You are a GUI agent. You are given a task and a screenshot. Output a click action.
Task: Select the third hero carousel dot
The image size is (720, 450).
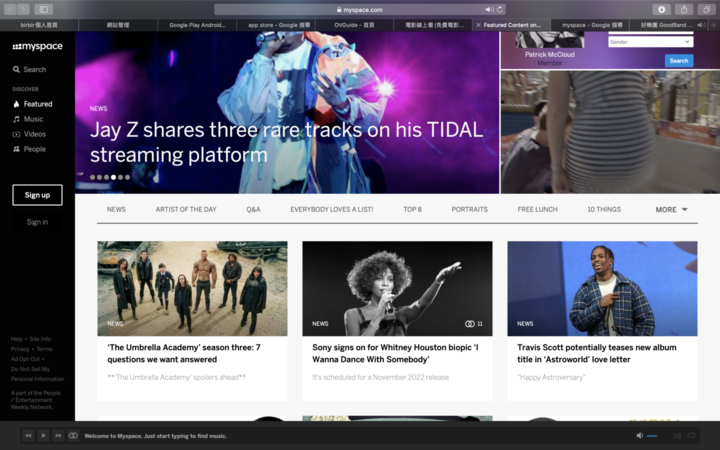click(x=106, y=177)
